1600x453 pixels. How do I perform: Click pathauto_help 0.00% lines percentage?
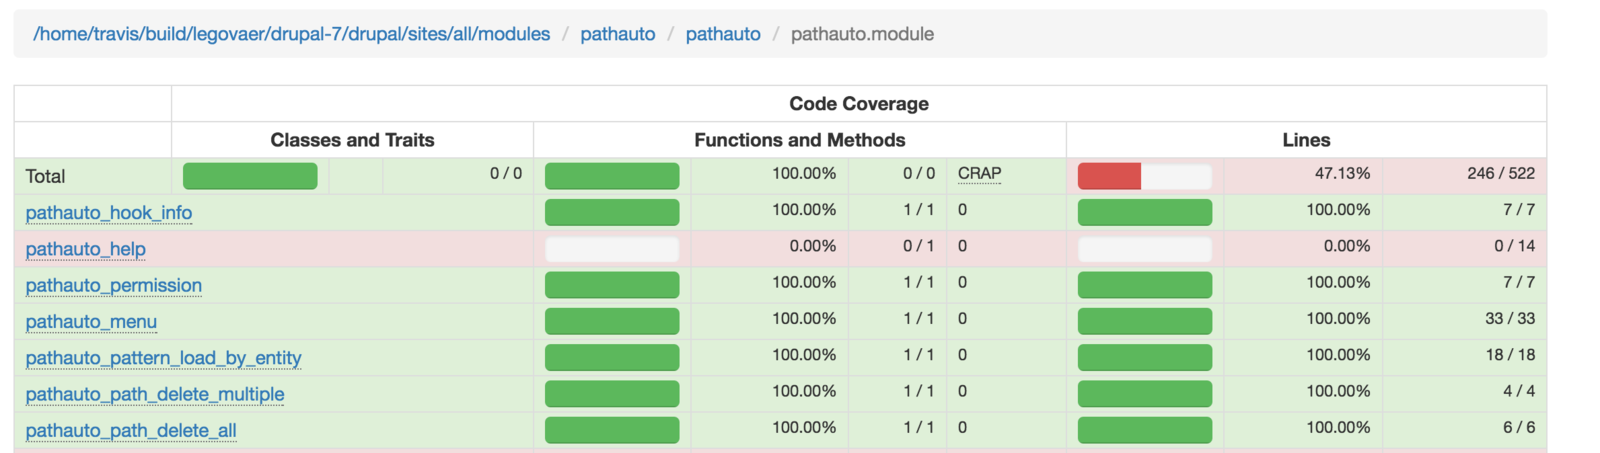coord(1347,246)
